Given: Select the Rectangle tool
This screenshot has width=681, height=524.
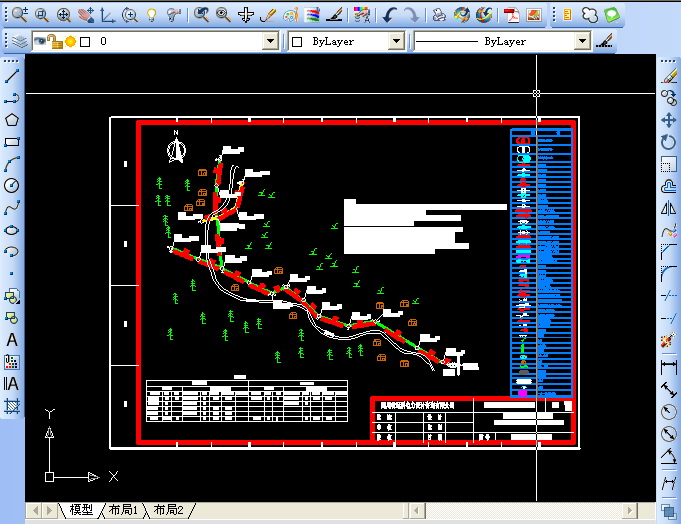Looking at the screenshot, I should [x=12, y=142].
